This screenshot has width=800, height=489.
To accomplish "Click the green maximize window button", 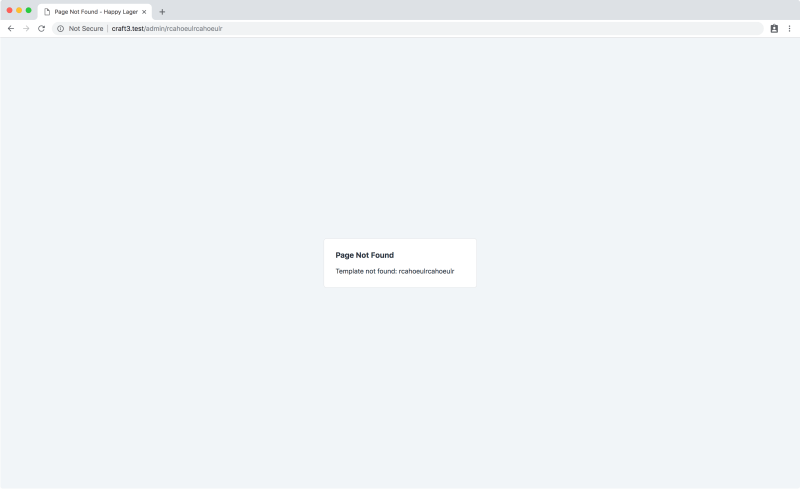I will (x=29, y=10).
